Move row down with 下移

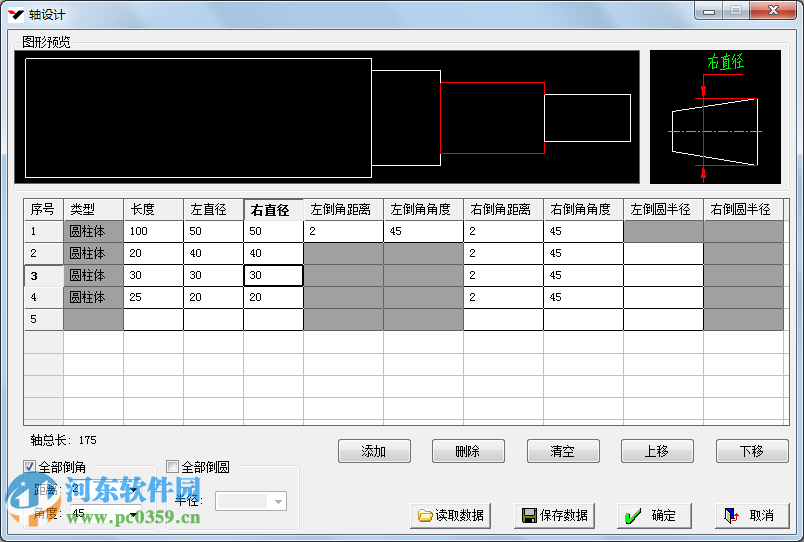coord(752,451)
